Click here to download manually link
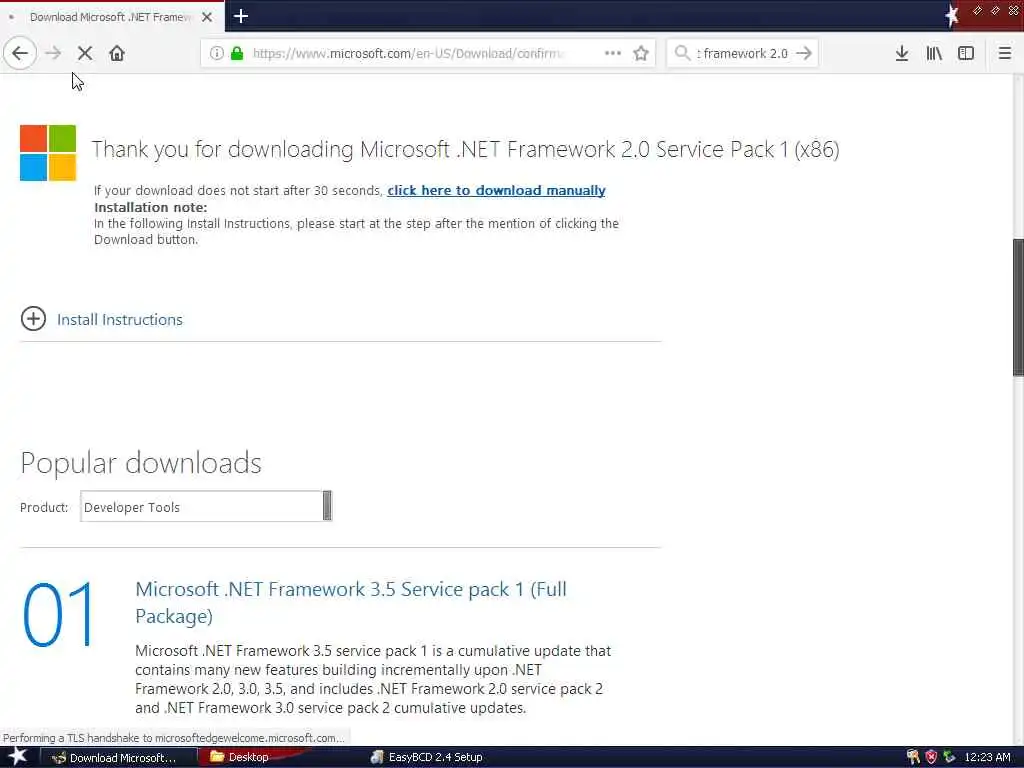The height and width of the screenshot is (768, 1024). tap(496, 191)
